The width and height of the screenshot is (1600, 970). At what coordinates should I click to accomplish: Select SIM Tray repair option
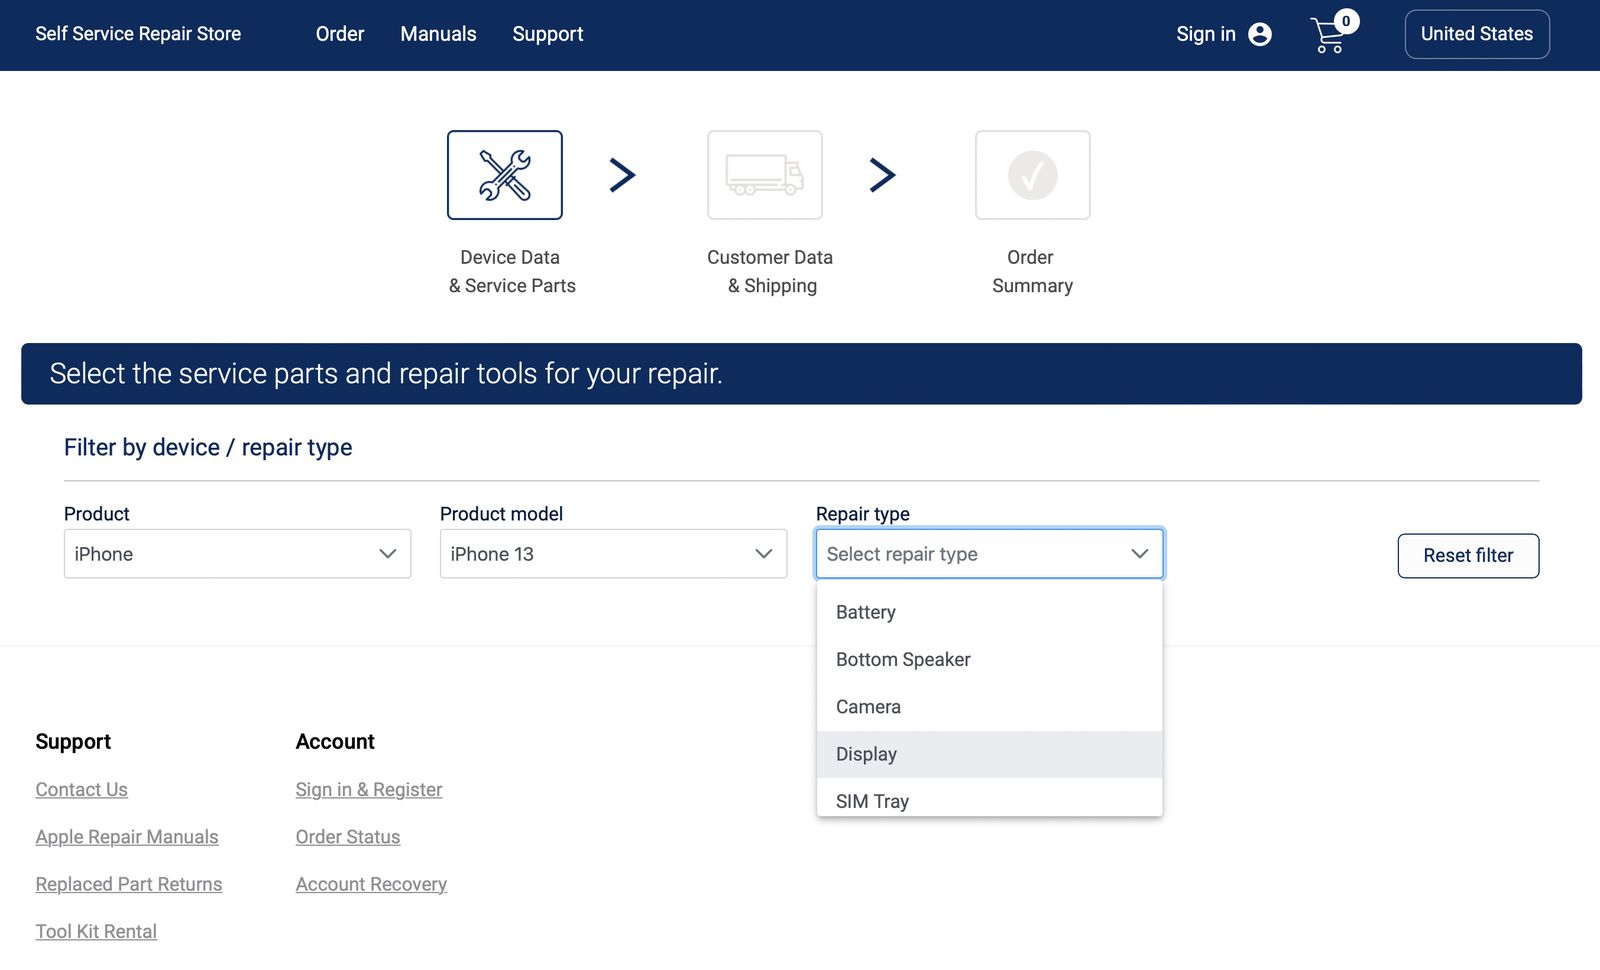pos(872,800)
